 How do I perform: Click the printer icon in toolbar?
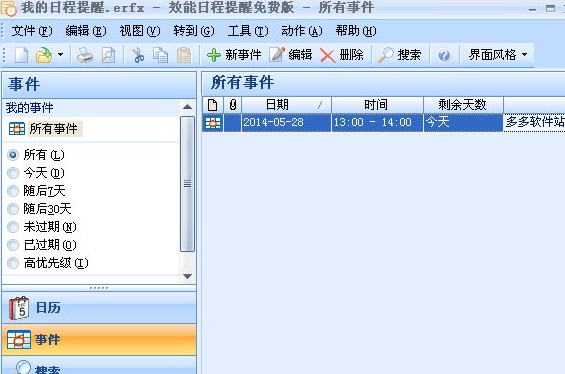(x=85, y=55)
